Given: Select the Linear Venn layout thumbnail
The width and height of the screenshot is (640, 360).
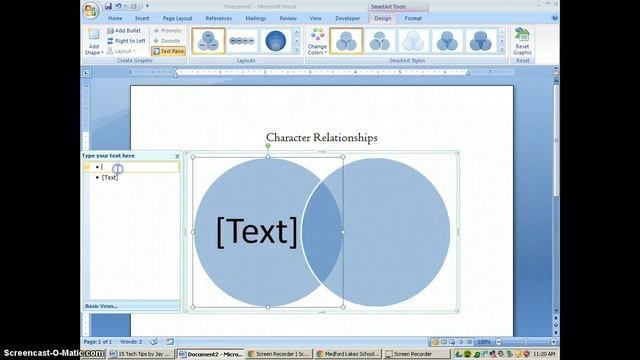Looking at the screenshot, I should (242, 41).
